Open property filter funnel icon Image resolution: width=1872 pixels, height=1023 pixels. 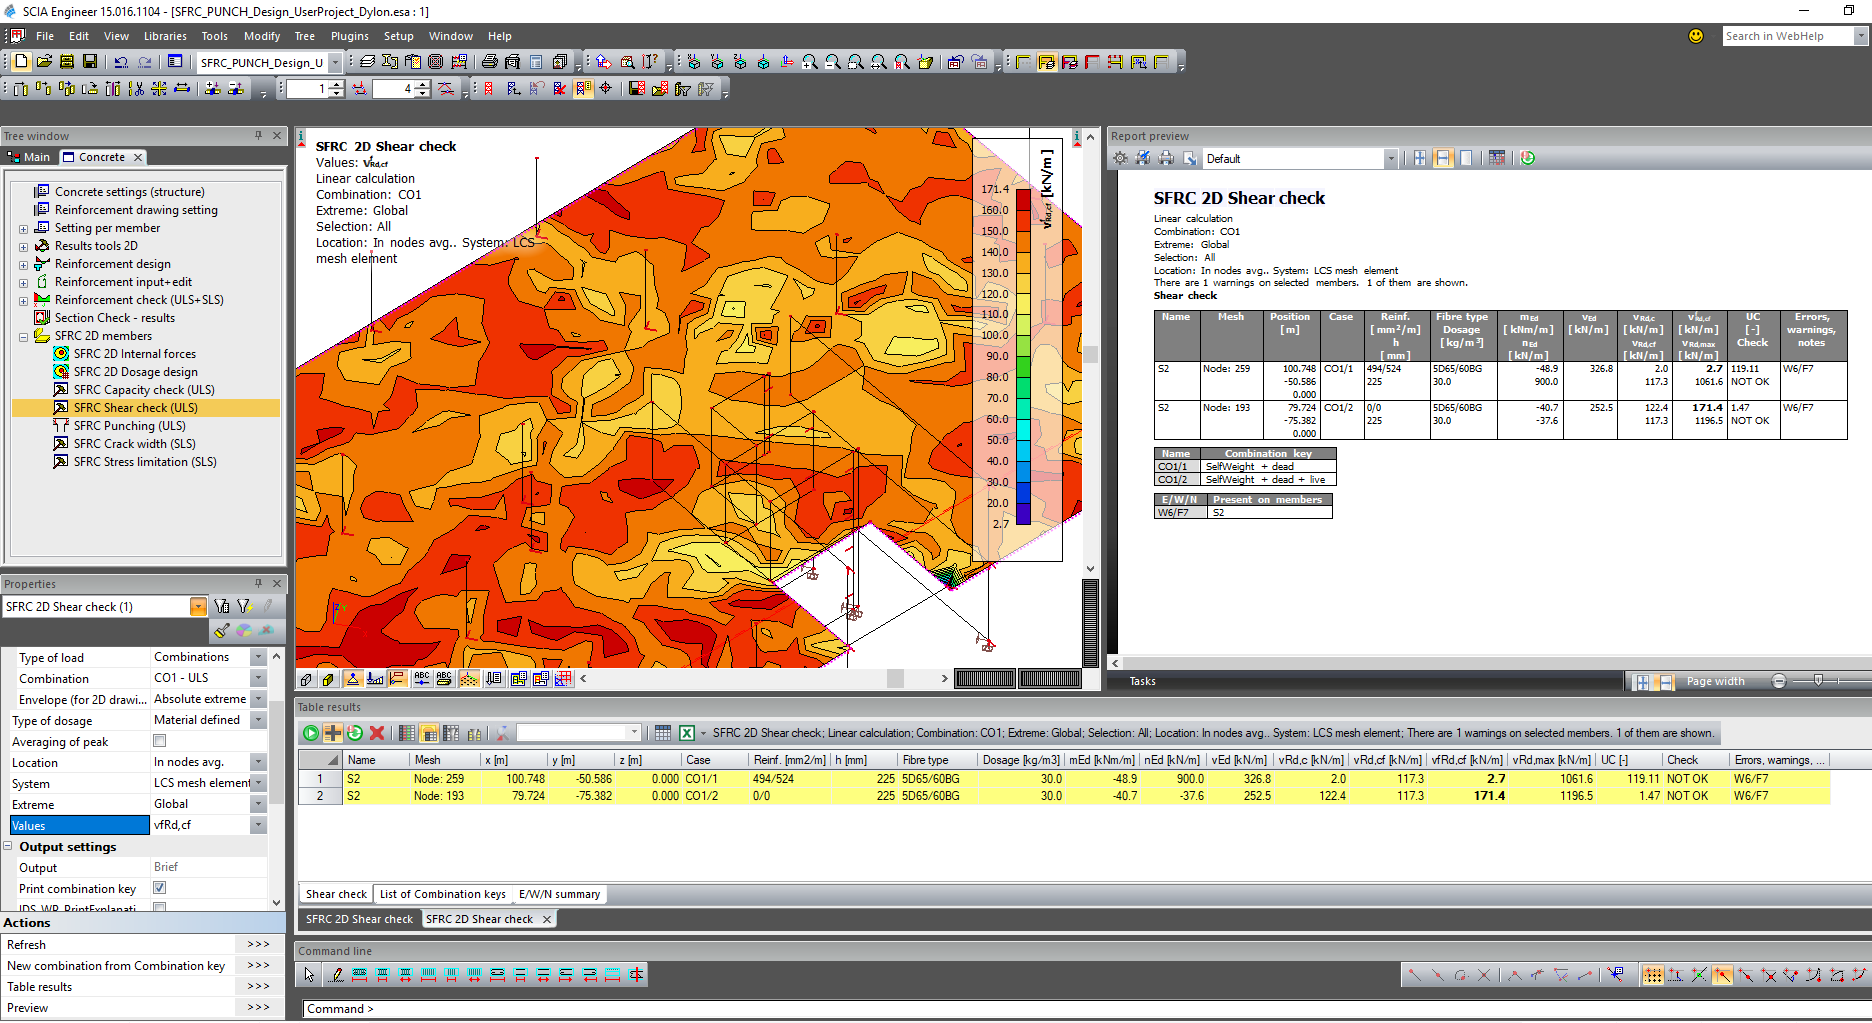pos(221,606)
